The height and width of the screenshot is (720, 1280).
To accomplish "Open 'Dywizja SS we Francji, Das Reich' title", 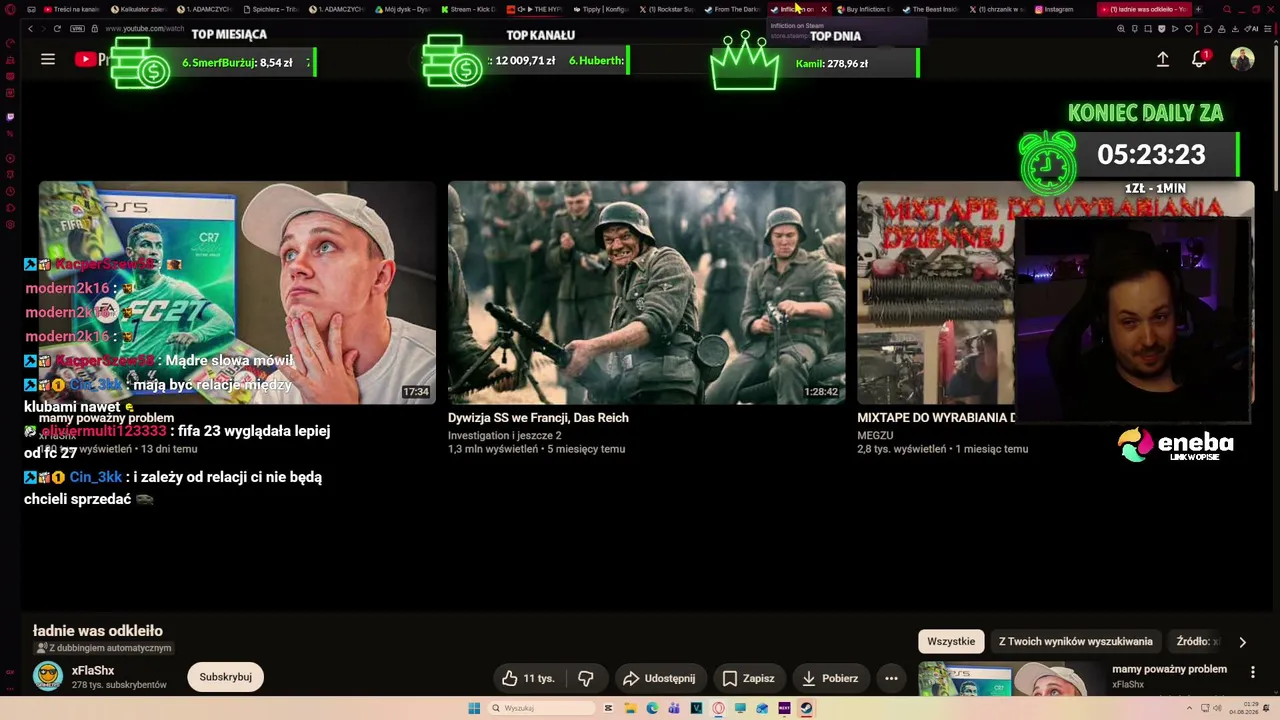I will point(538,418).
